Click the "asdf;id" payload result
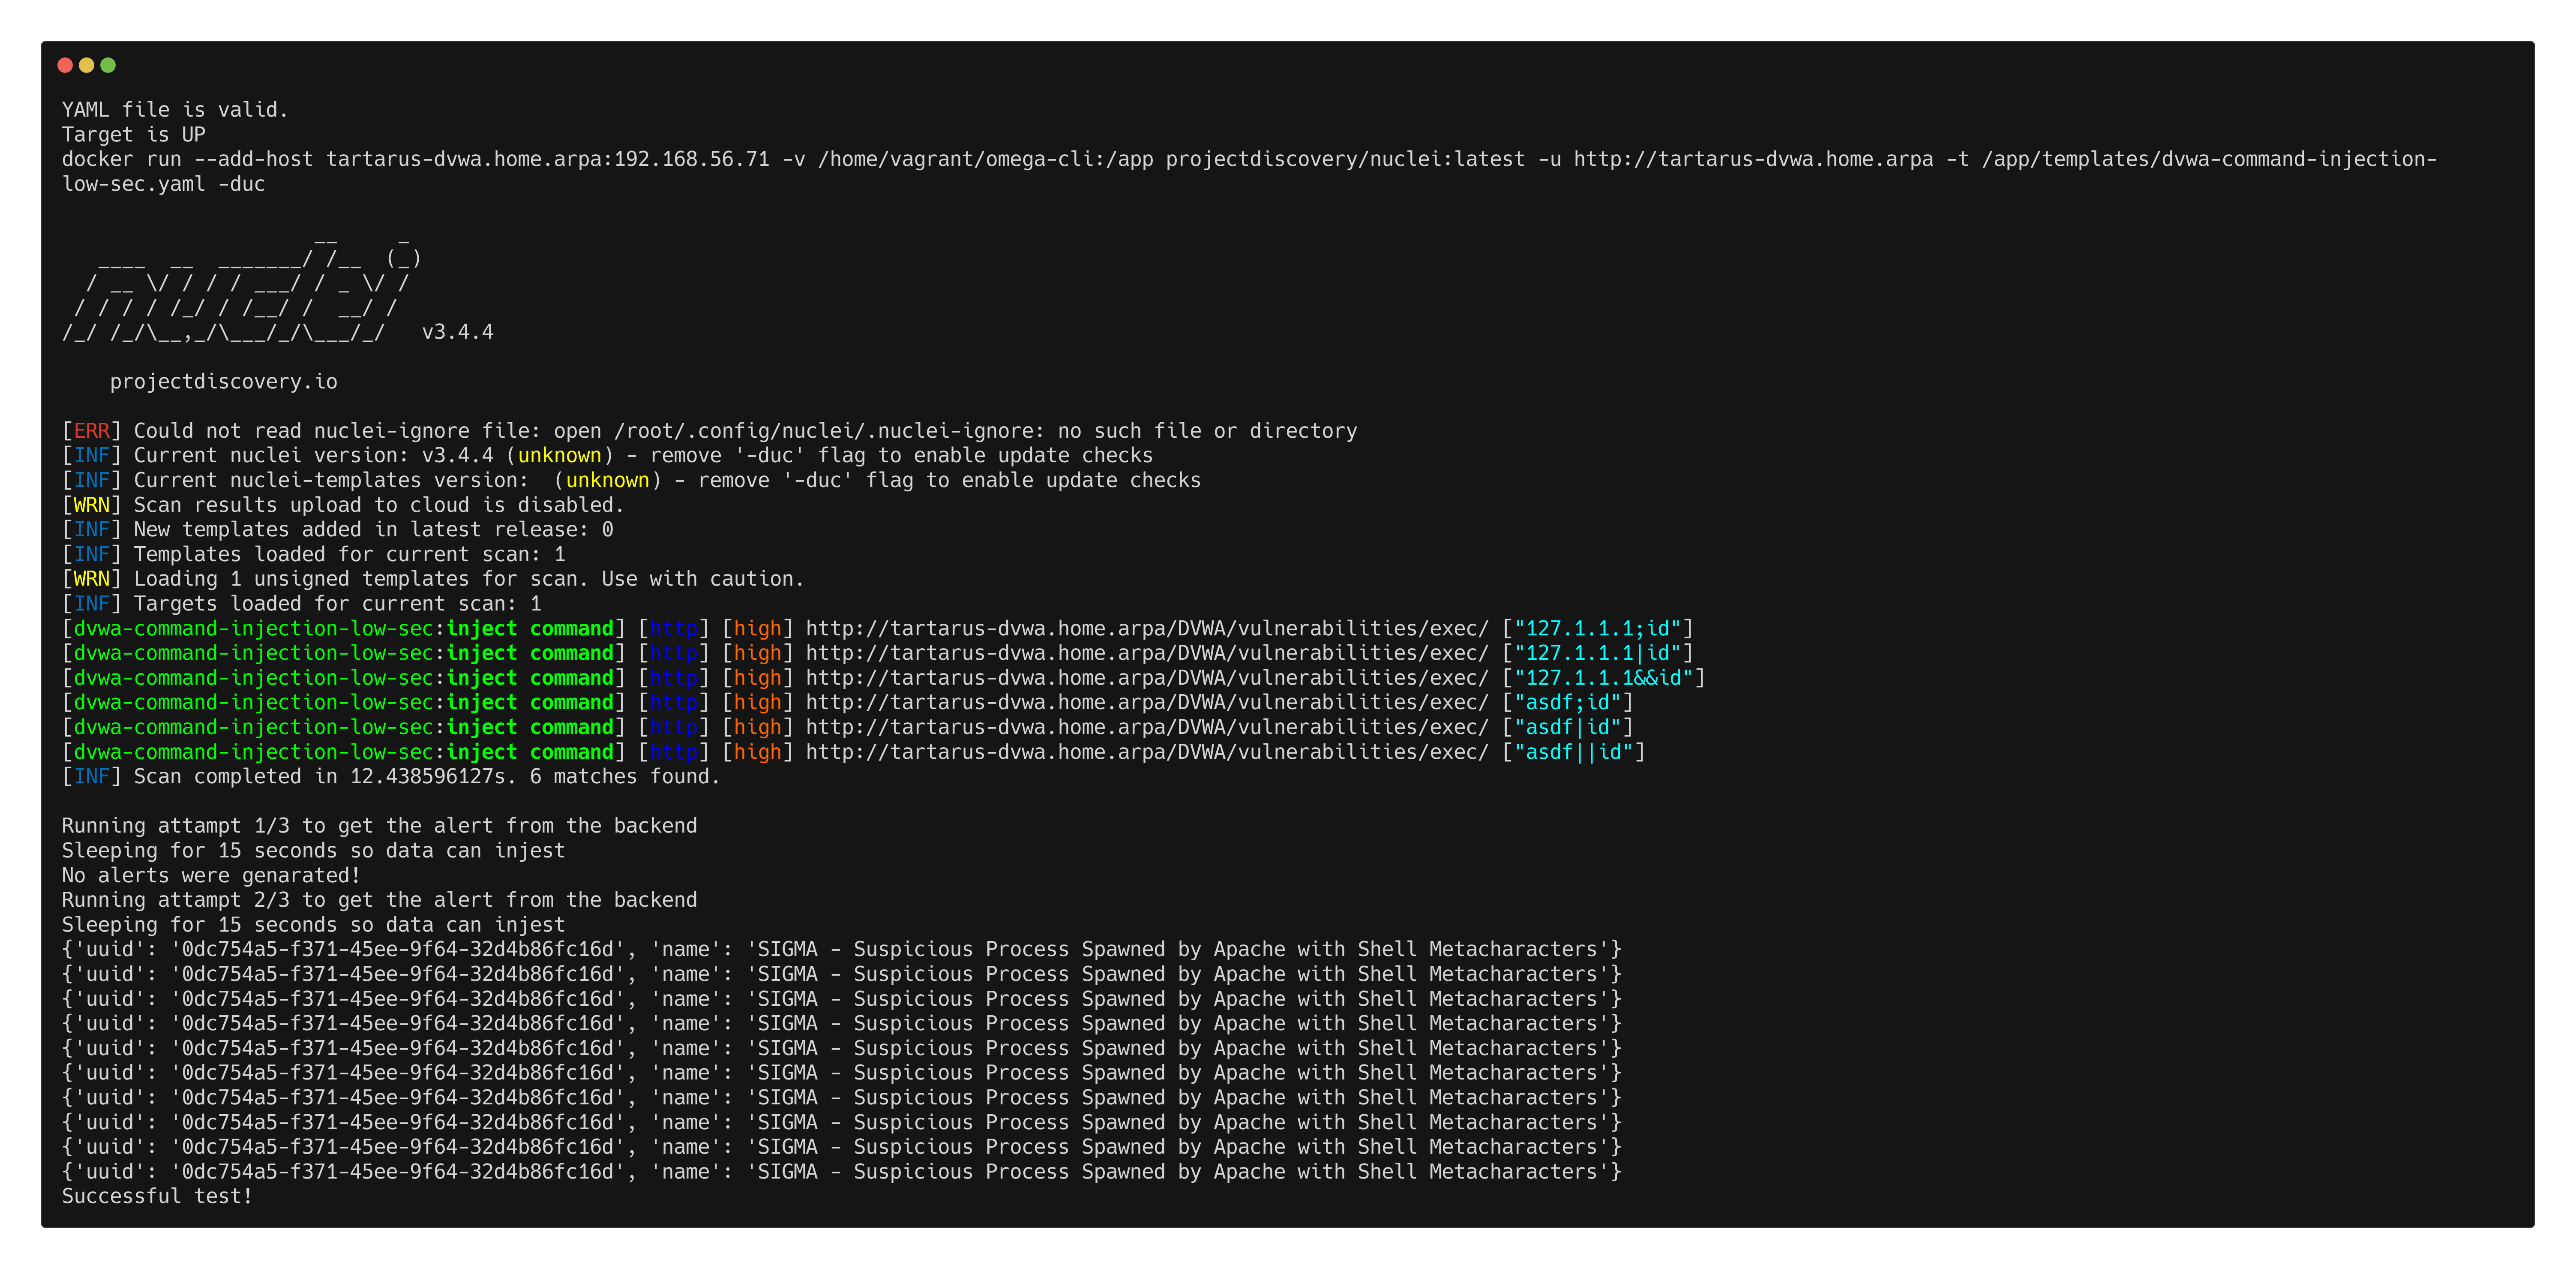The height and width of the screenshot is (1269, 2576). (1567, 702)
